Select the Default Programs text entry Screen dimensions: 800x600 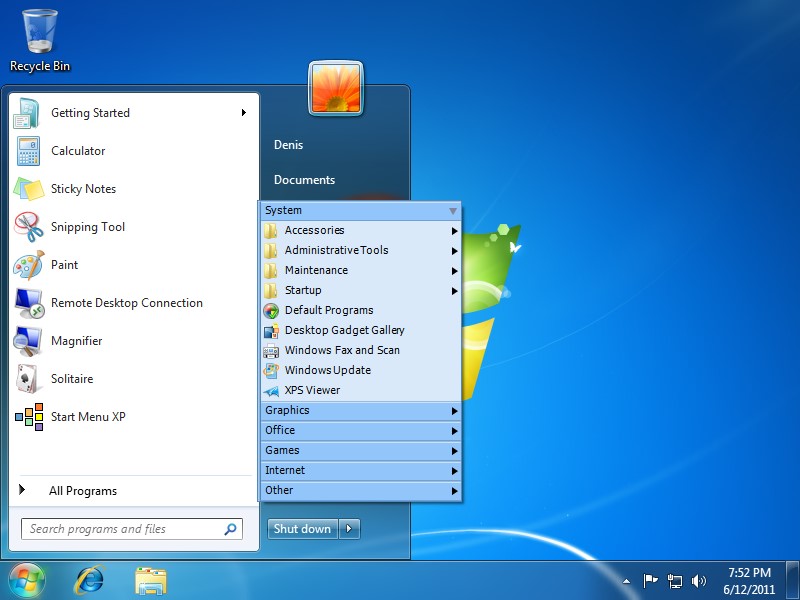[x=329, y=310]
